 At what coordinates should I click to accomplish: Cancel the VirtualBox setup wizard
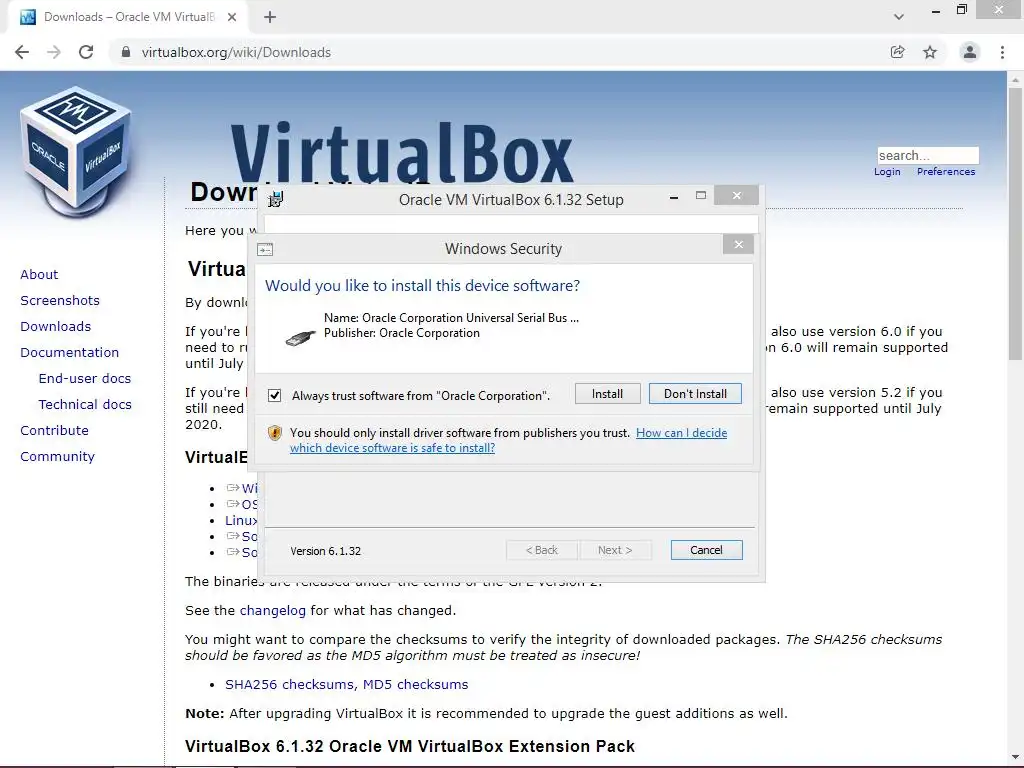click(x=707, y=550)
